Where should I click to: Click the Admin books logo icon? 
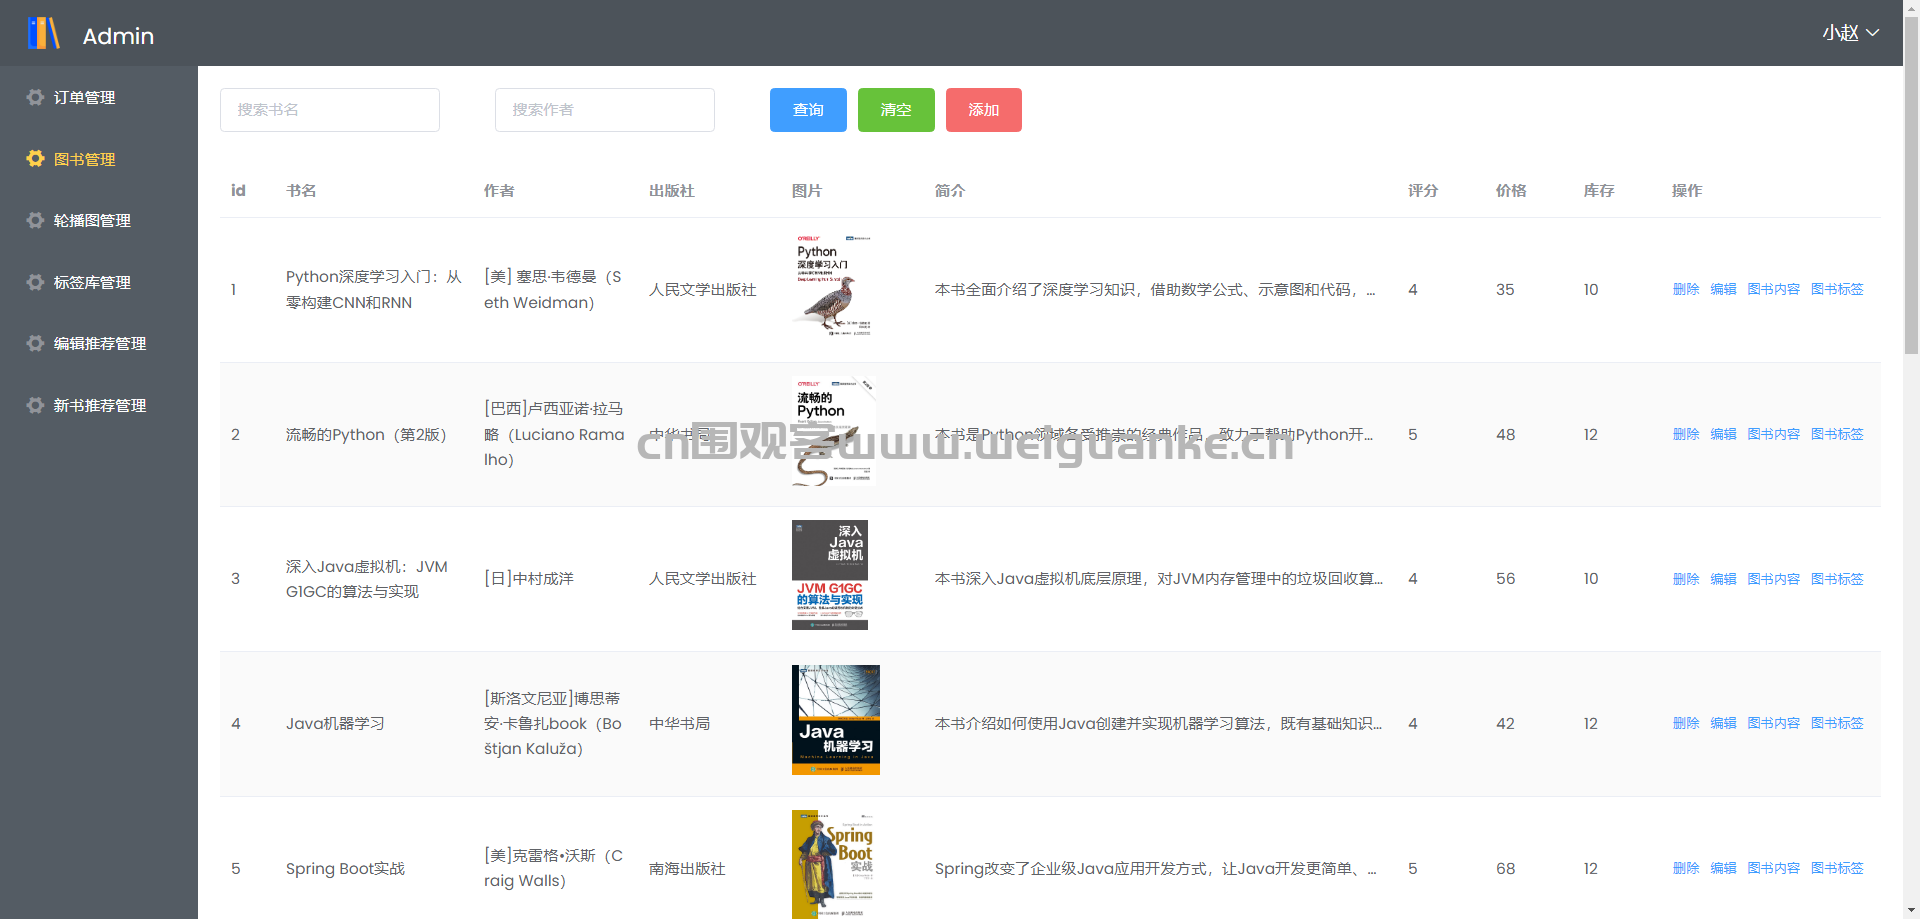coord(43,33)
